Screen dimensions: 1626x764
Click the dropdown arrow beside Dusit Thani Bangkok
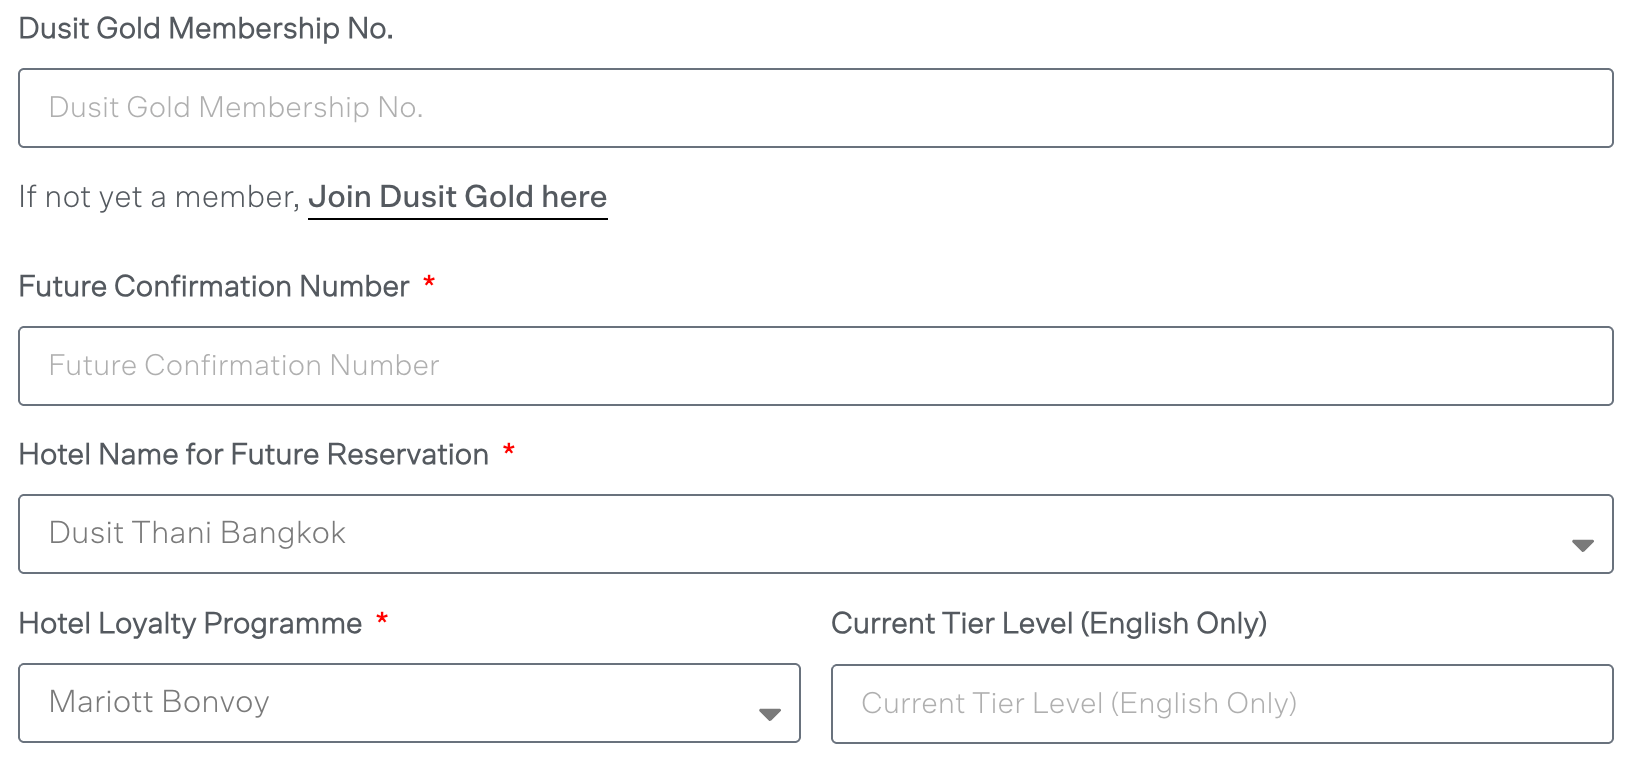click(x=1582, y=545)
